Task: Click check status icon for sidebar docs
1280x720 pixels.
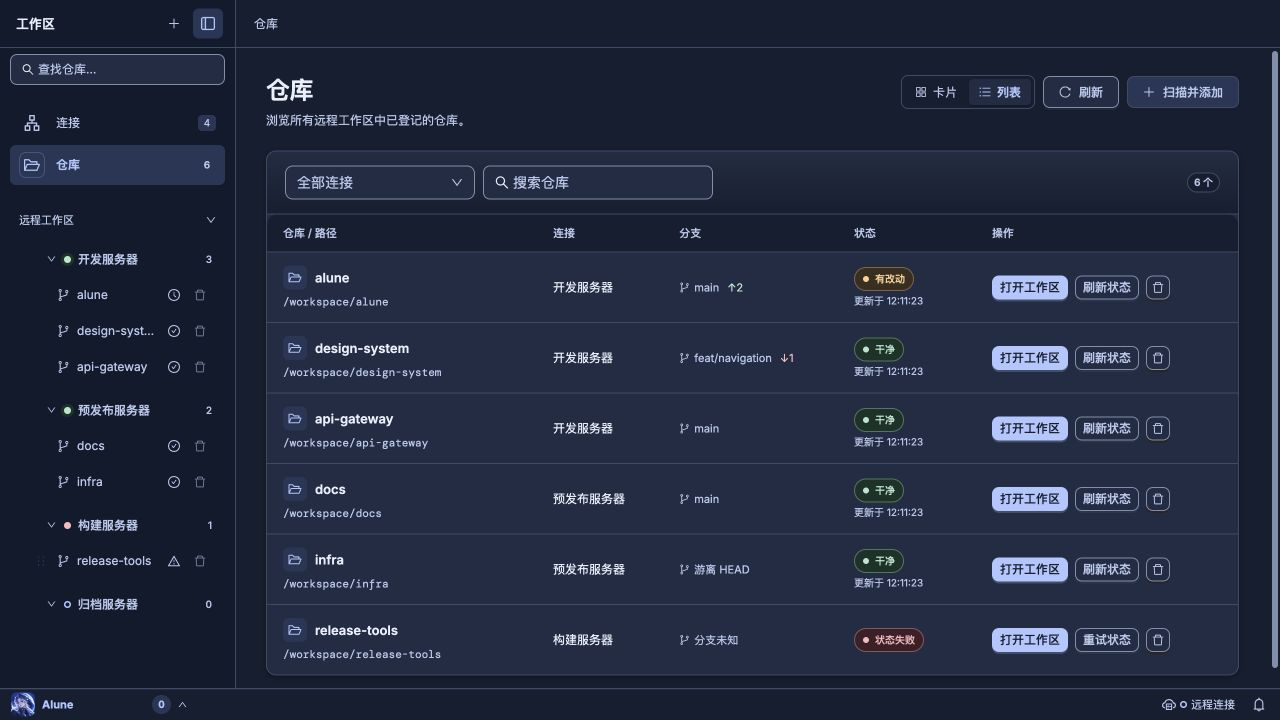Action: pos(174,446)
